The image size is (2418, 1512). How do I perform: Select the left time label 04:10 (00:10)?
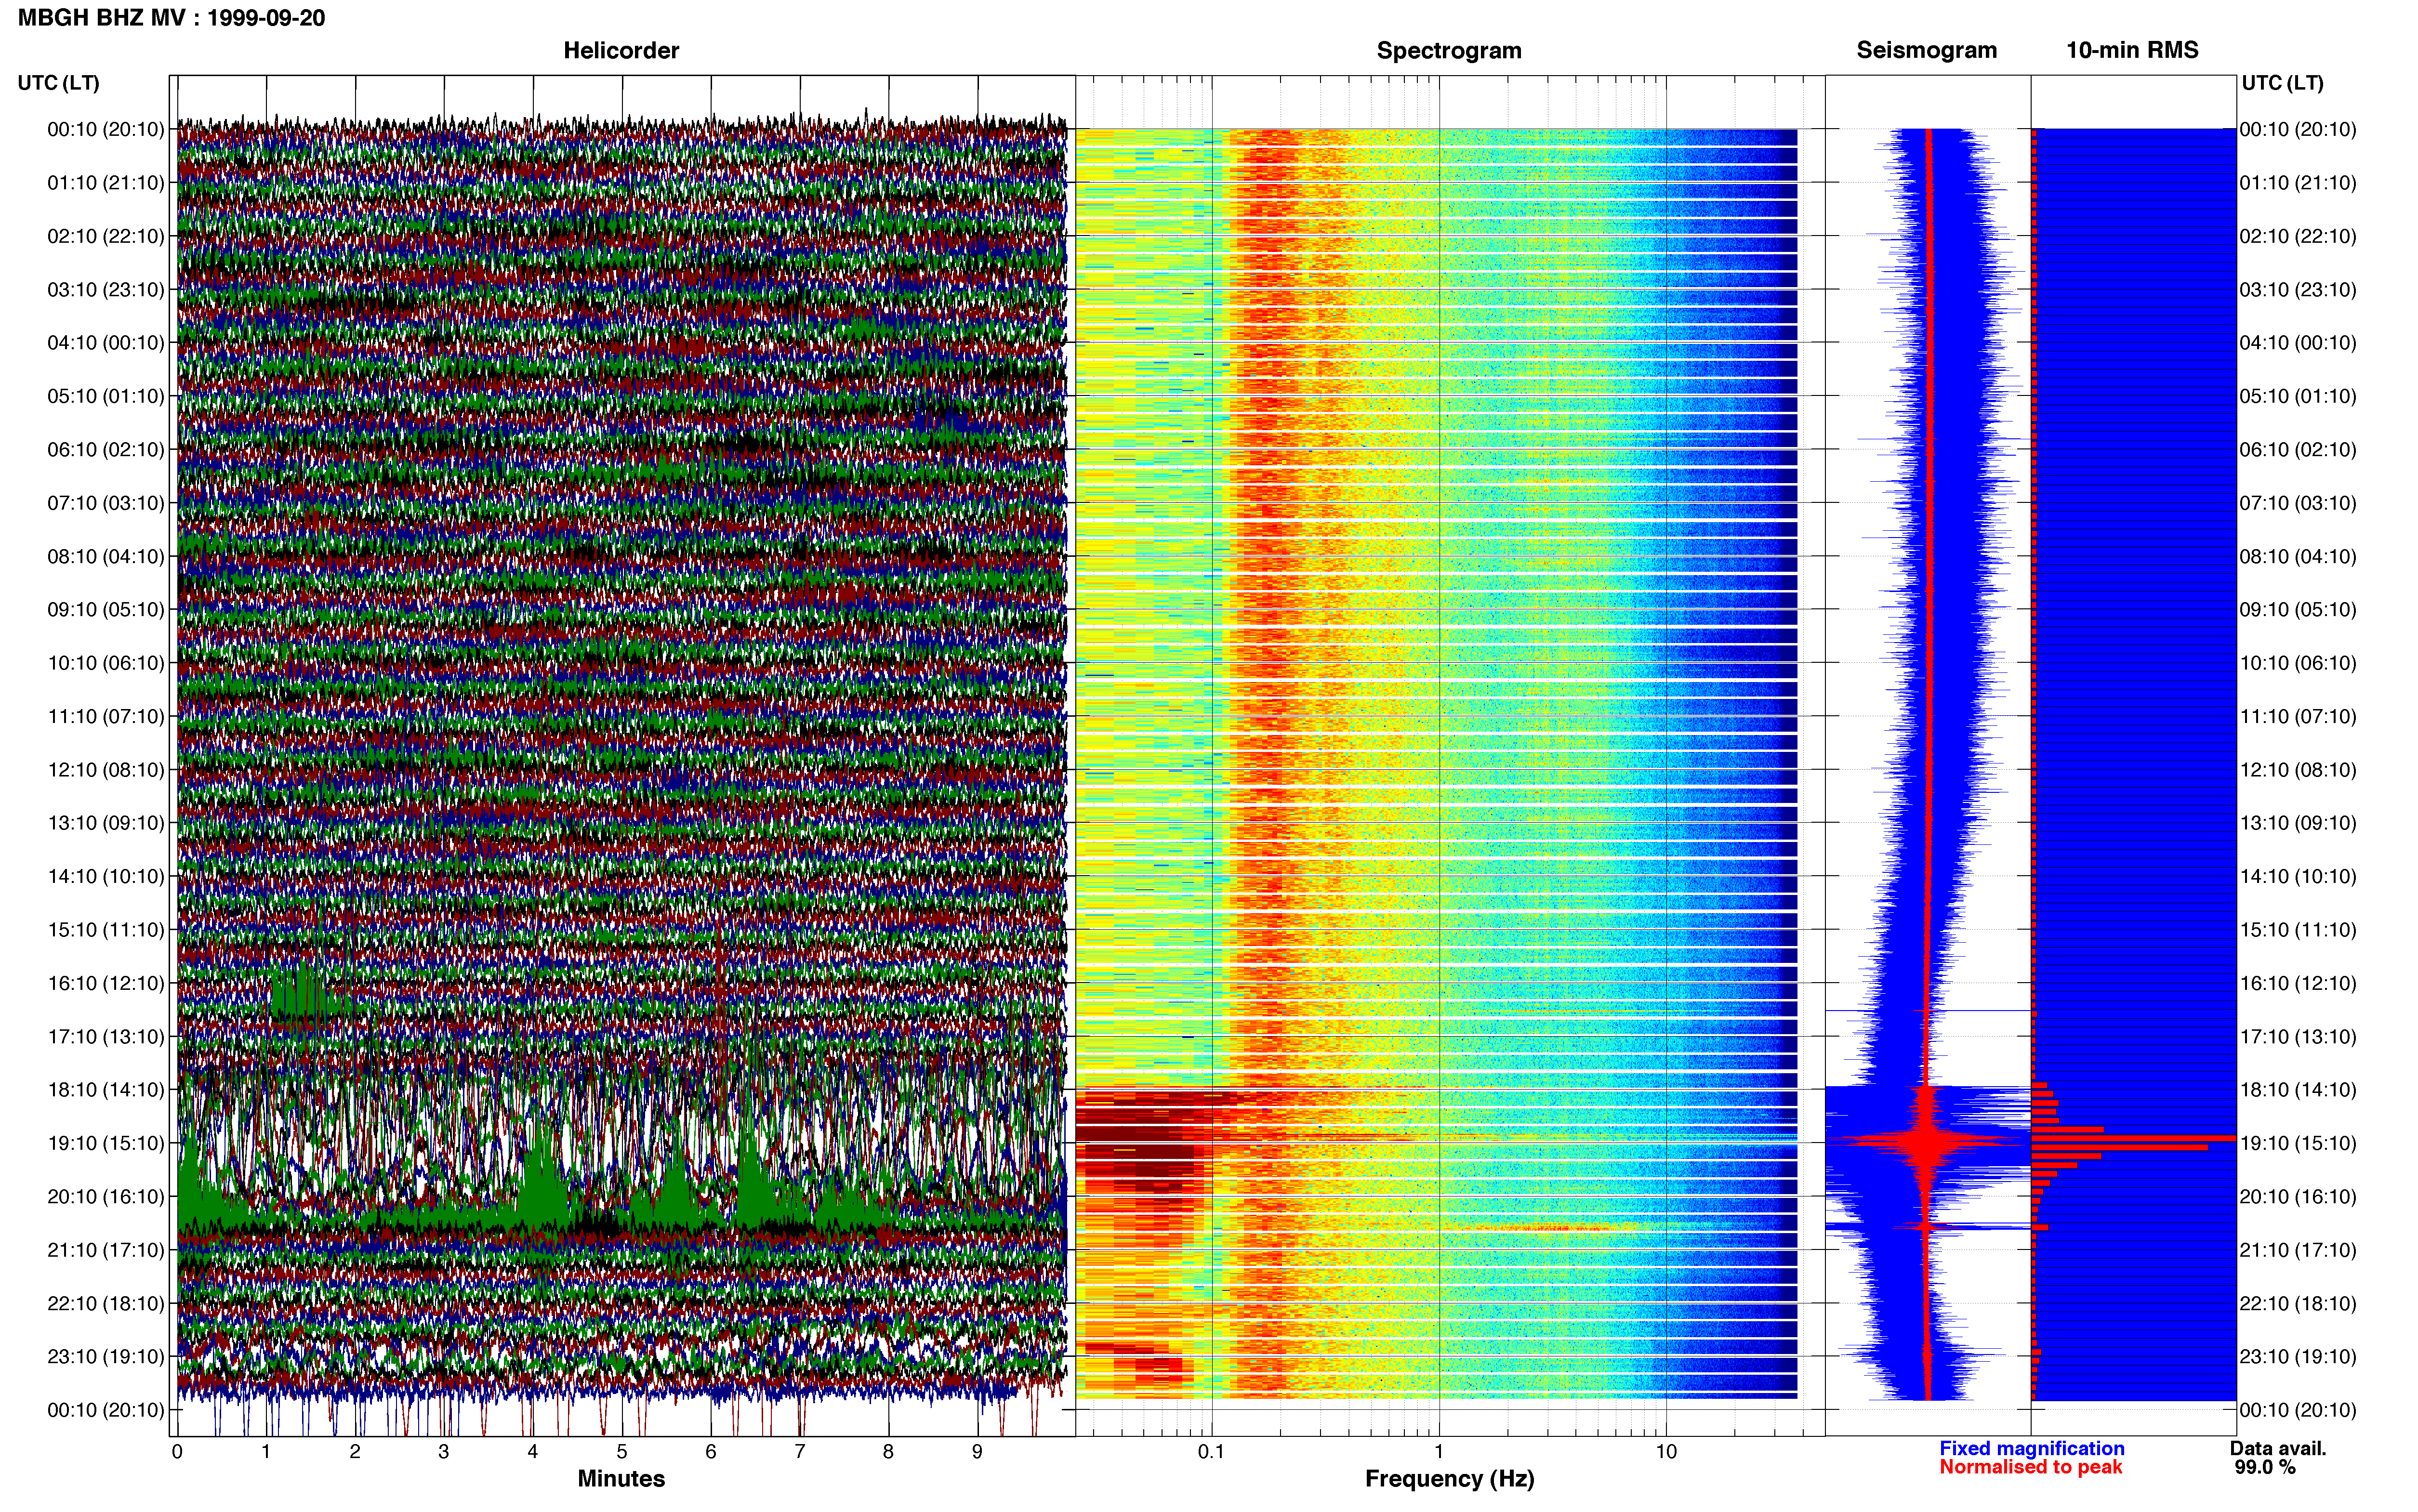[x=105, y=343]
